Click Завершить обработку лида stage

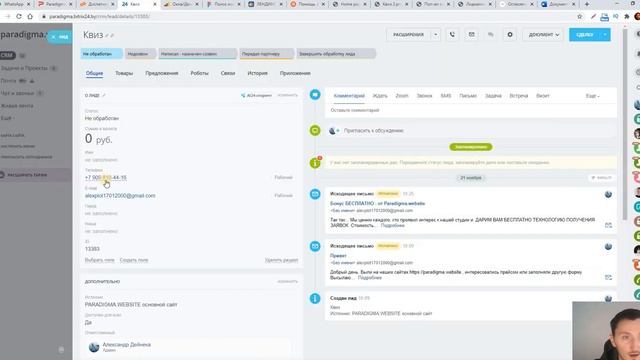coord(336,54)
